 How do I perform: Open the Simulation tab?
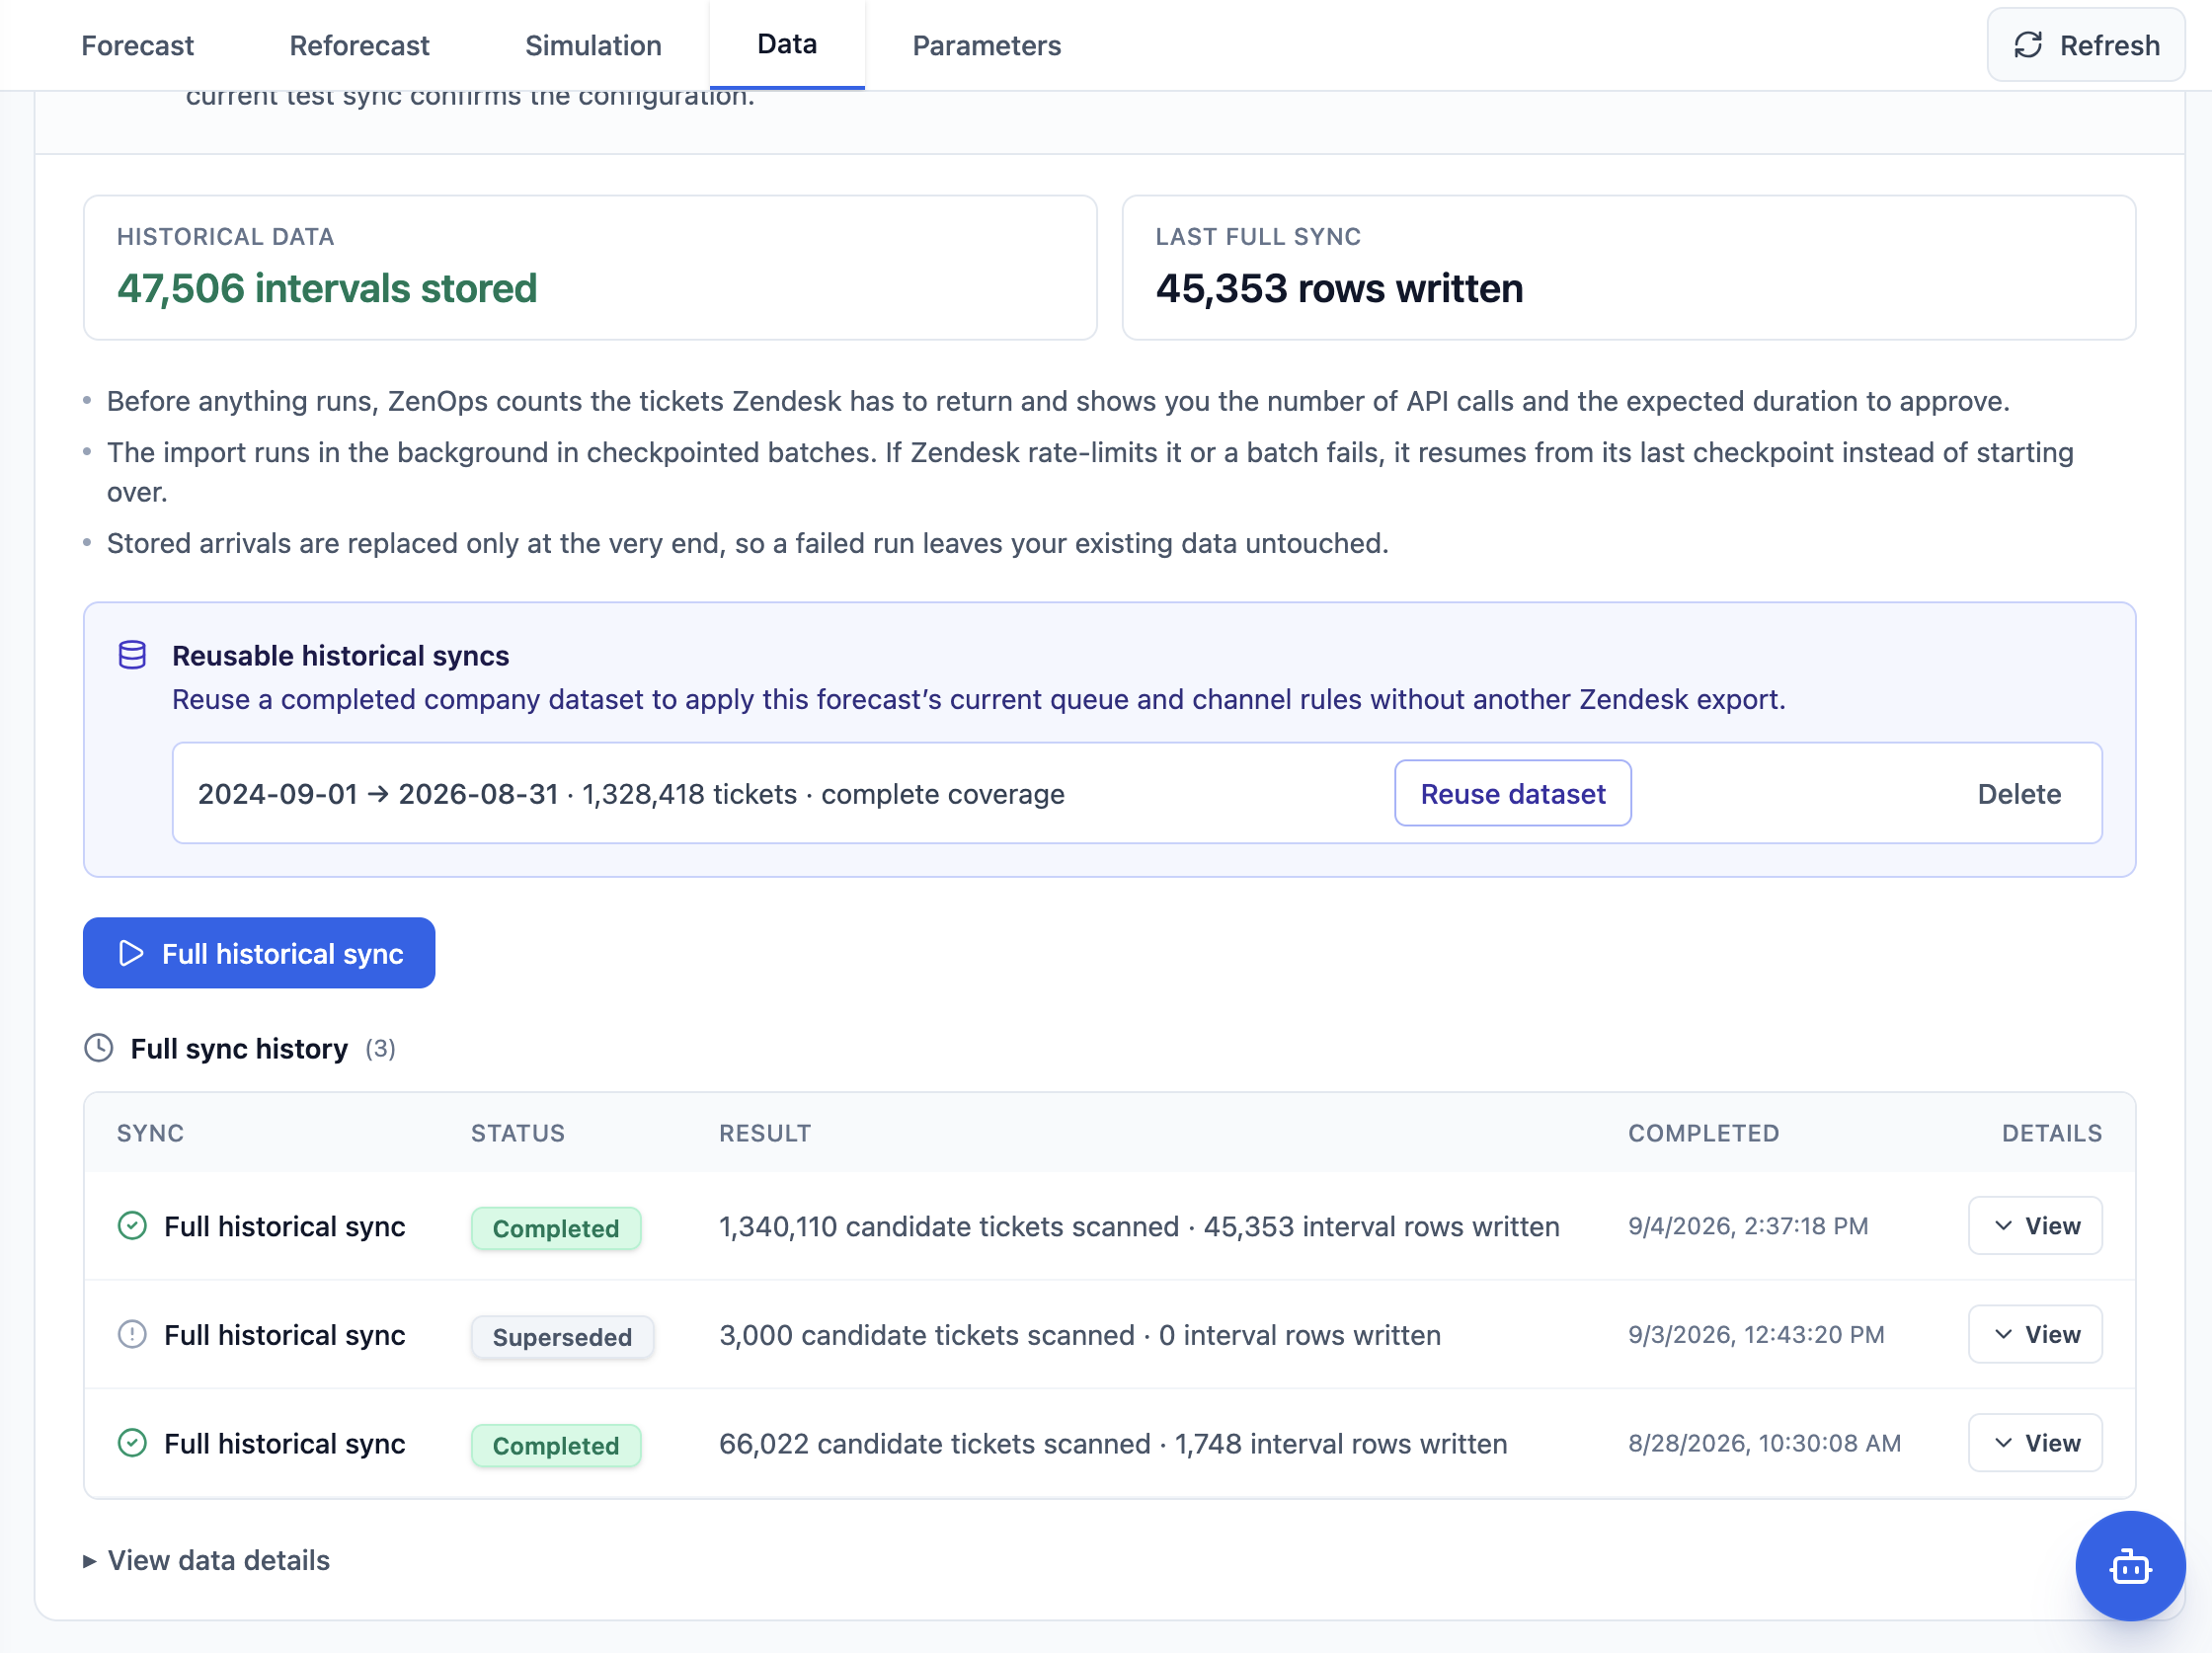[593, 45]
